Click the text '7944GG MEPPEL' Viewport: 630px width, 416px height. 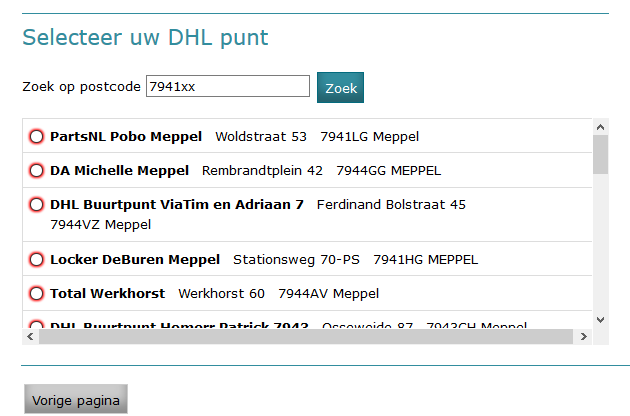click(x=389, y=171)
